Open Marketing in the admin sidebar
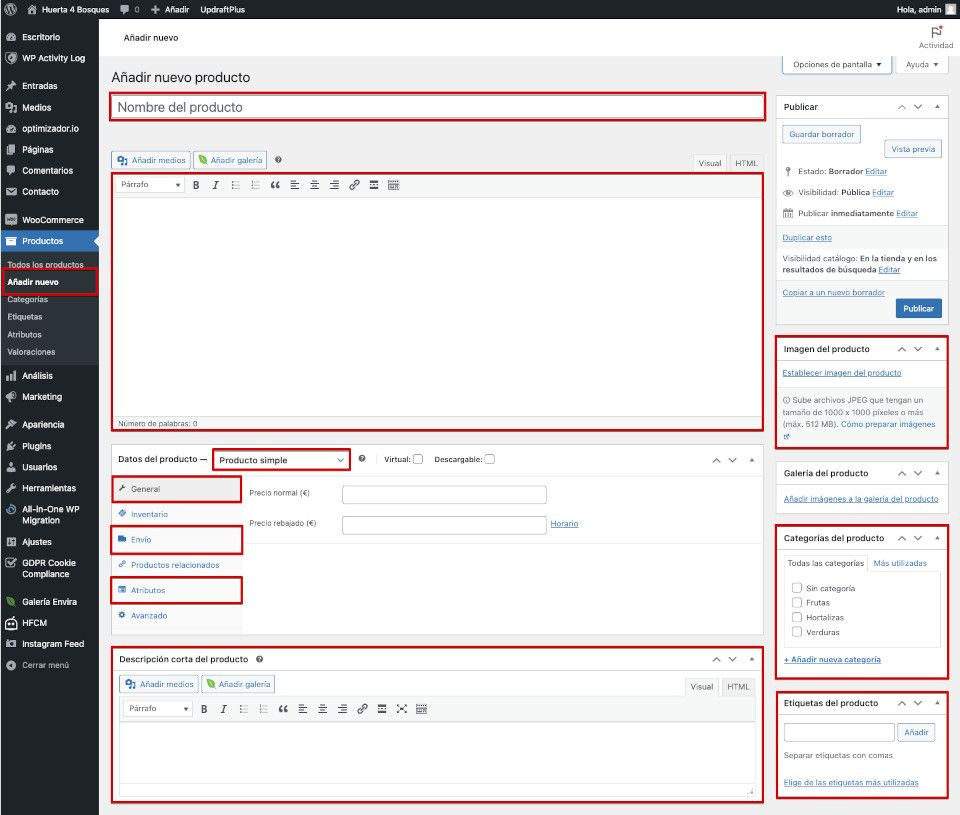Image resolution: width=960 pixels, height=815 pixels. [41, 397]
